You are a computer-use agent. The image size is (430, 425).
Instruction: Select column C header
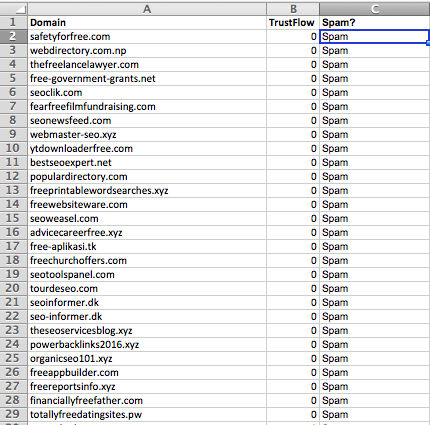(x=375, y=9)
